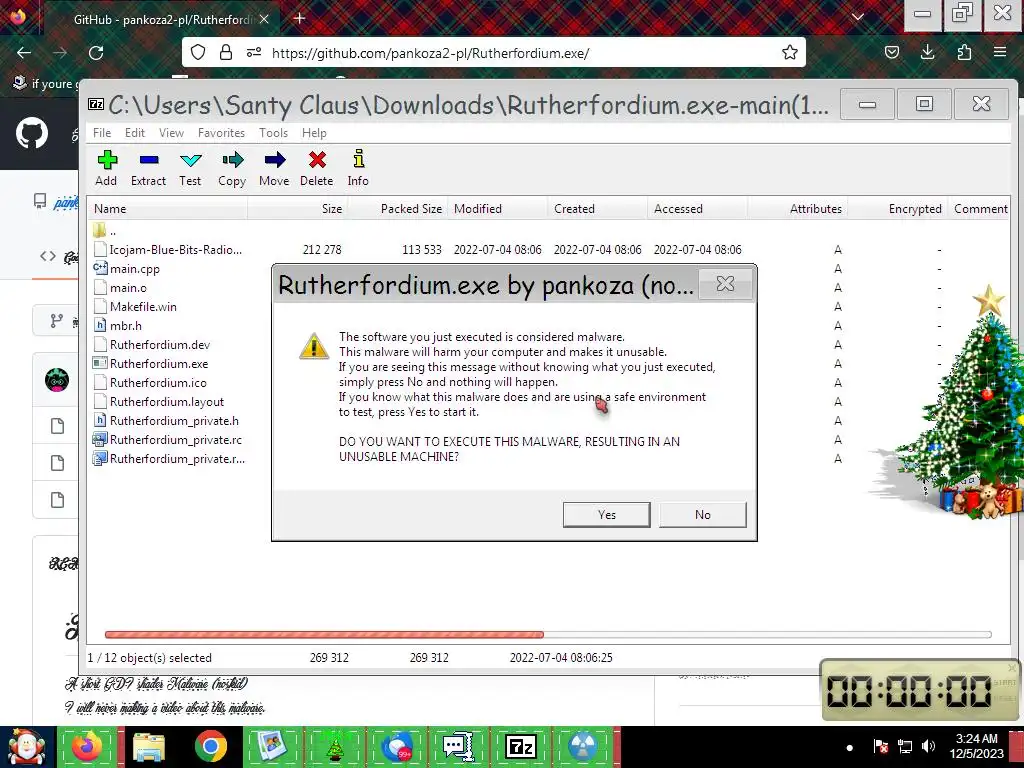
Task: Click the 7-Zip icon on the taskbar
Action: tap(520, 746)
